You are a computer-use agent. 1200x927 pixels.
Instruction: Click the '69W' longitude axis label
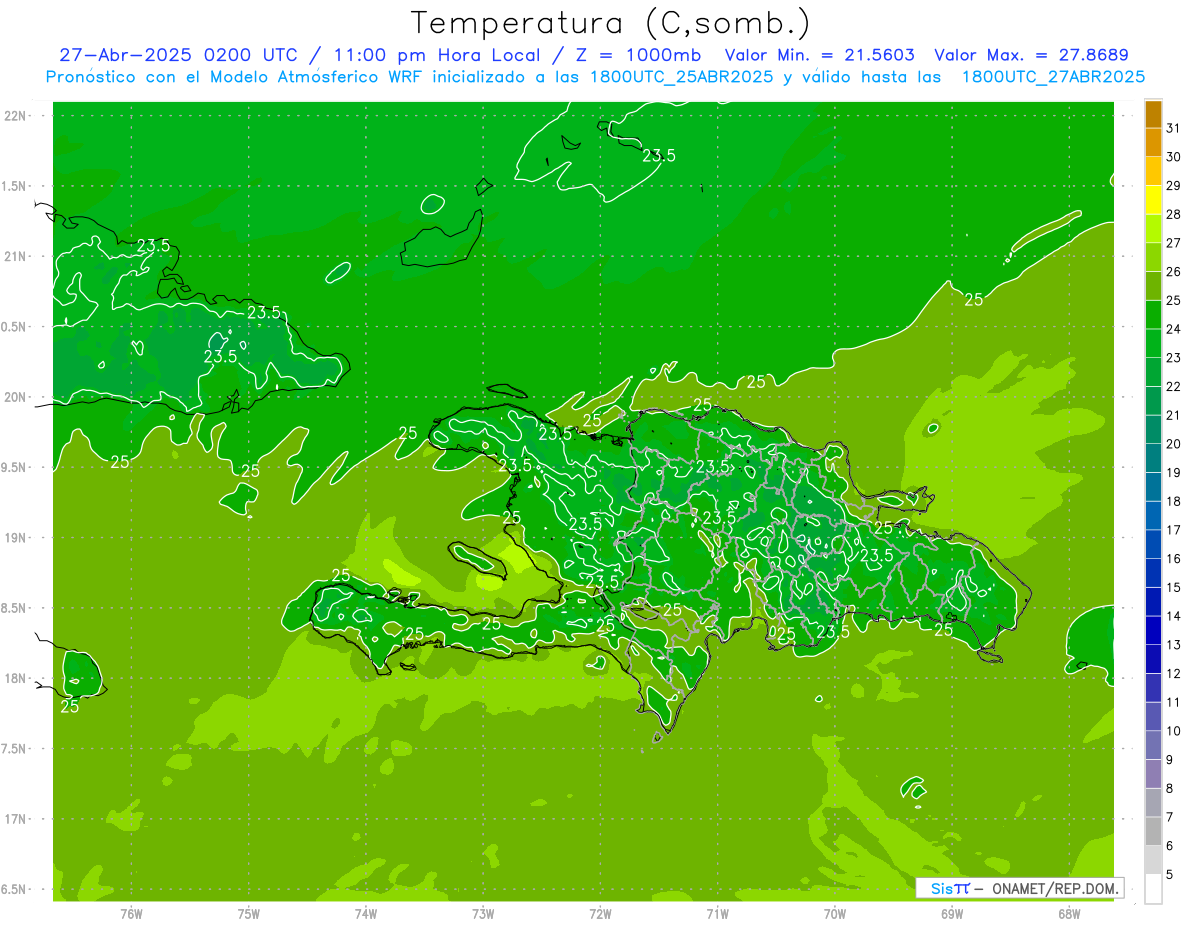(952, 913)
